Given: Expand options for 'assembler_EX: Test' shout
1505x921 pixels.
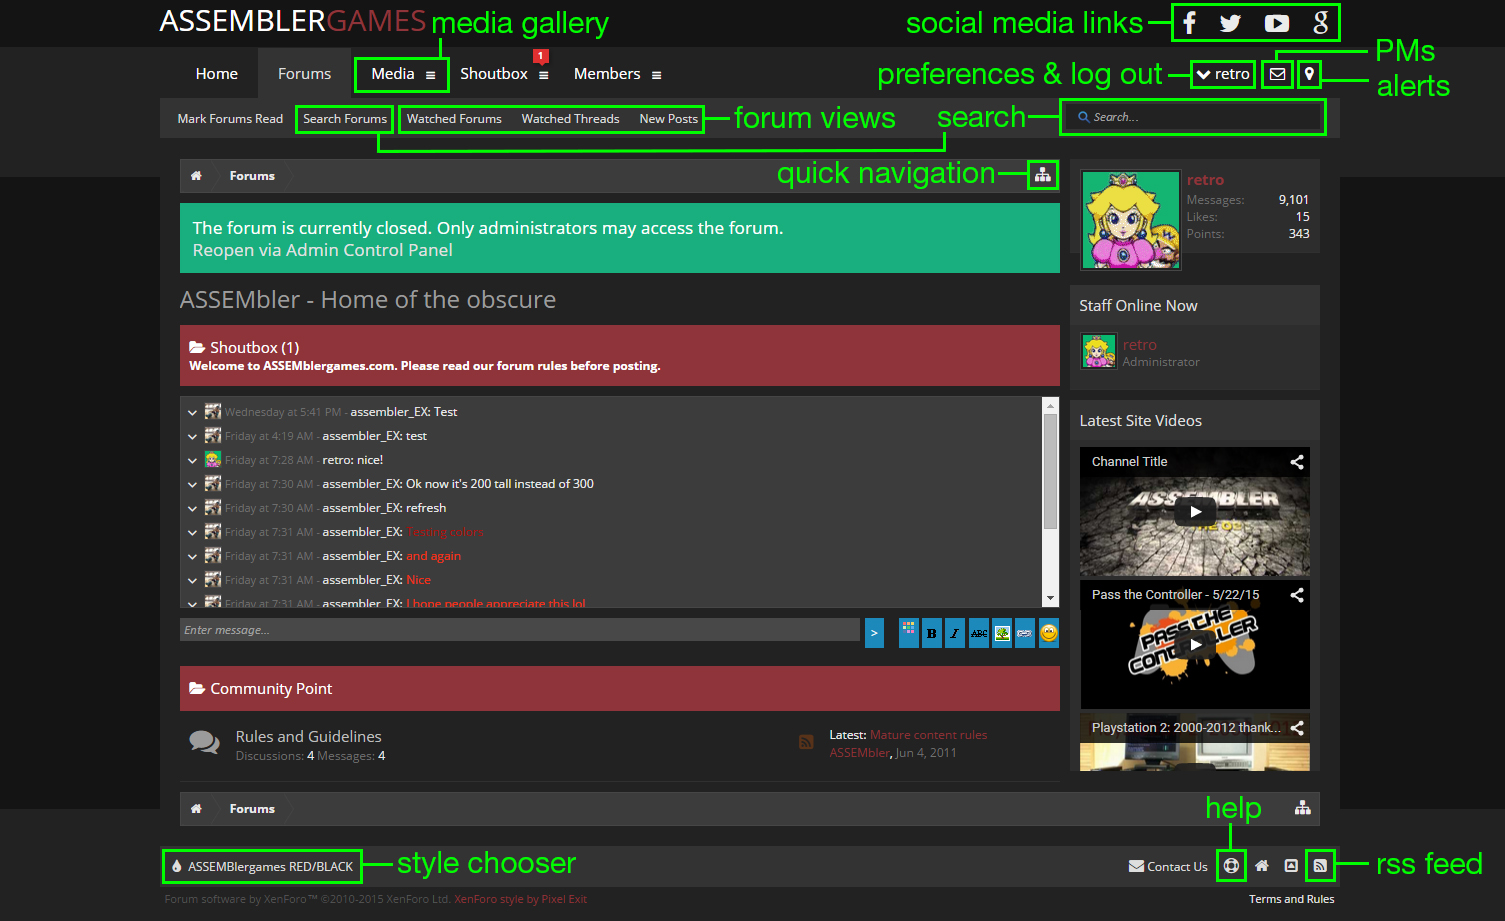Looking at the screenshot, I should click(x=192, y=412).
